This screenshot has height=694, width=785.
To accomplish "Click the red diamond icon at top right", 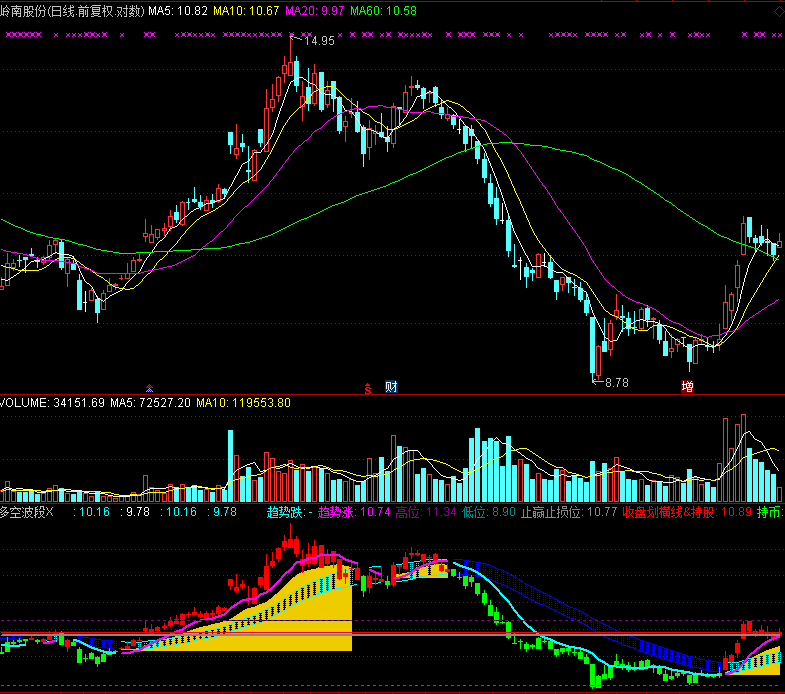I will (x=777, y=11).
